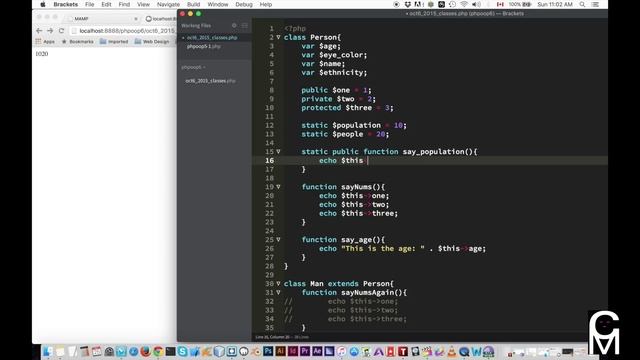
Task: Click the Canadian flag input source icon
Action: tap(500, 4)
